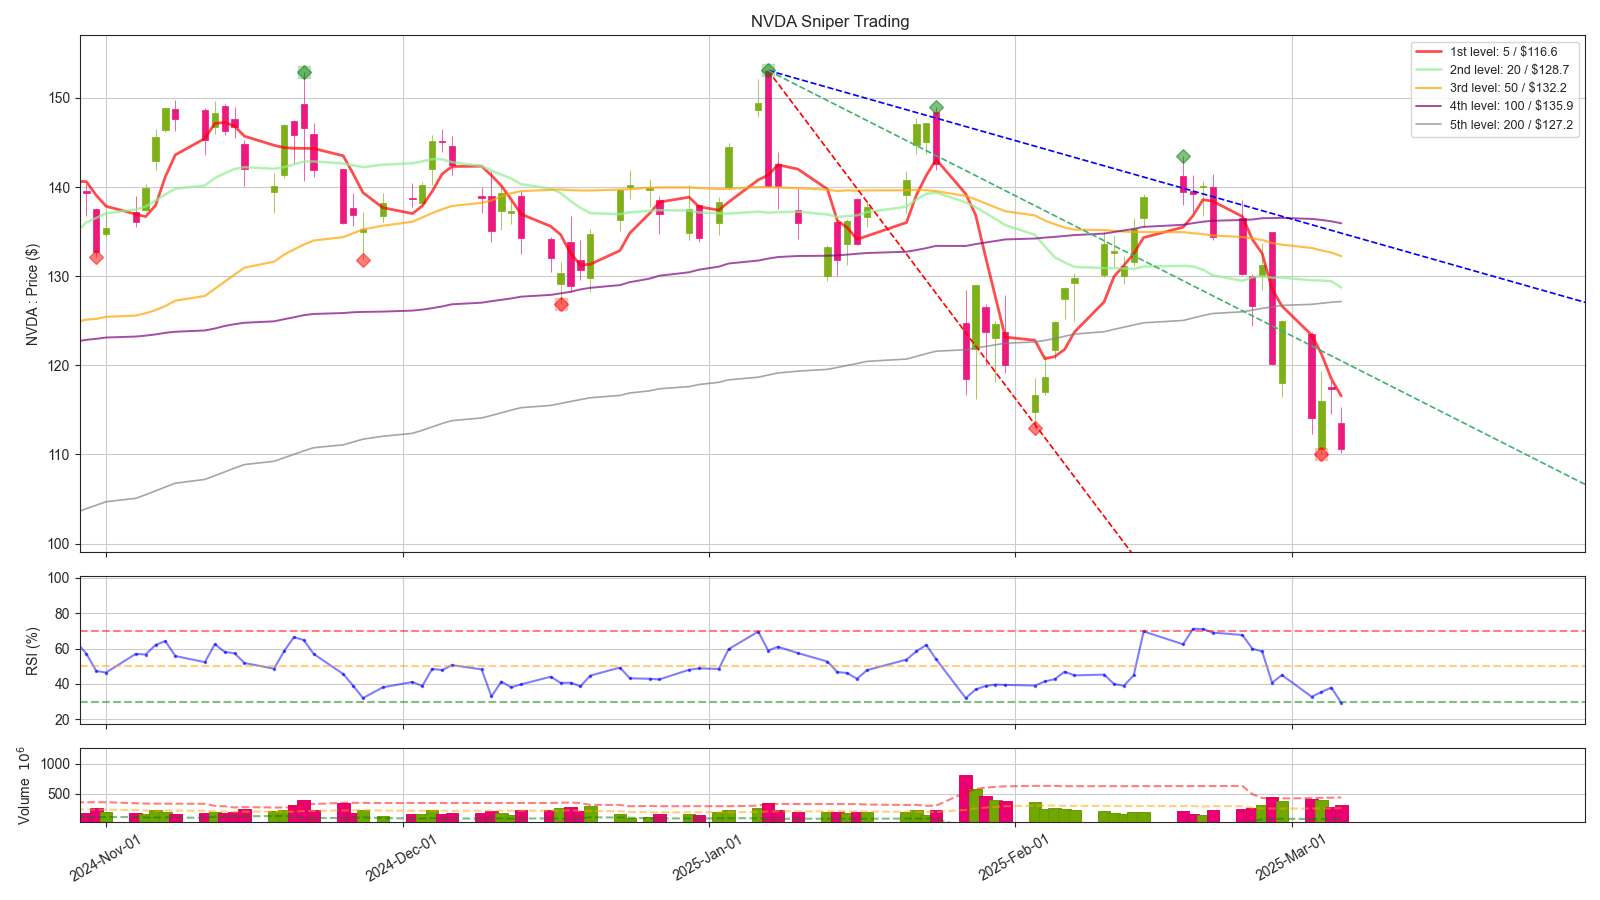1600x900 pixels.
Task: Click the chart title NVDA Sniper Trading
Action: click(x=830, y=21)
